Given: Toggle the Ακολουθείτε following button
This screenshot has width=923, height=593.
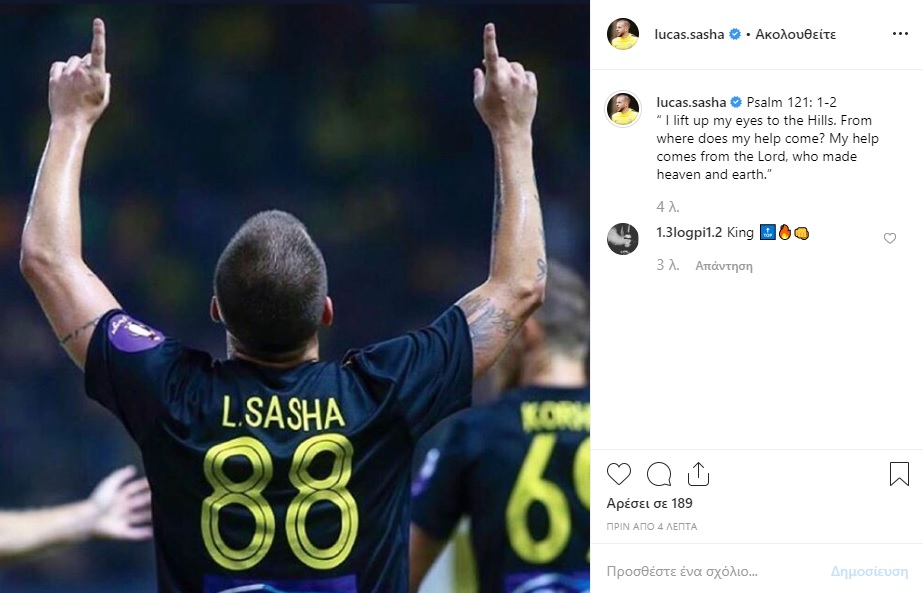Looking at the screenshot, I should tap(795, 34).
